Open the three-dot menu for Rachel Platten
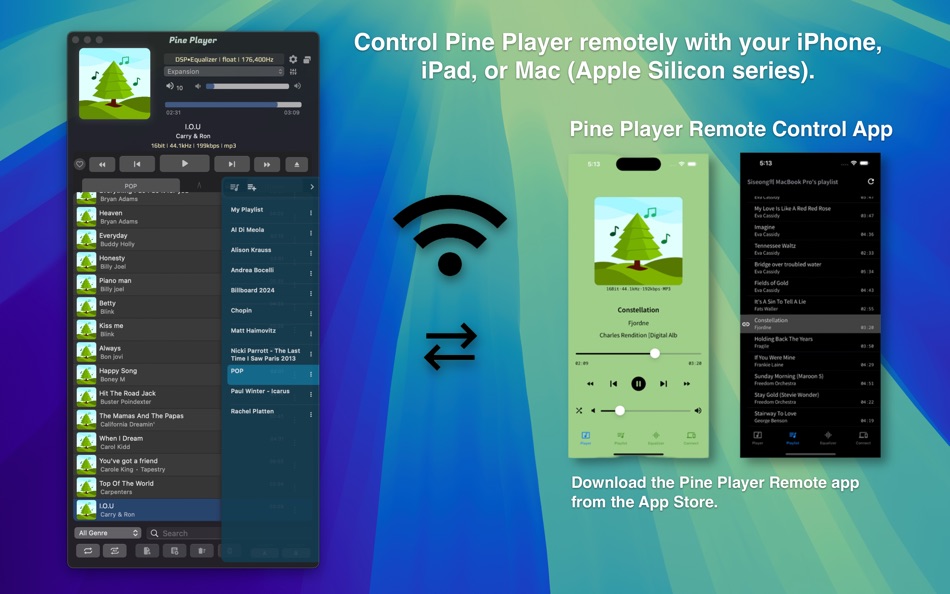 [311, 415]
